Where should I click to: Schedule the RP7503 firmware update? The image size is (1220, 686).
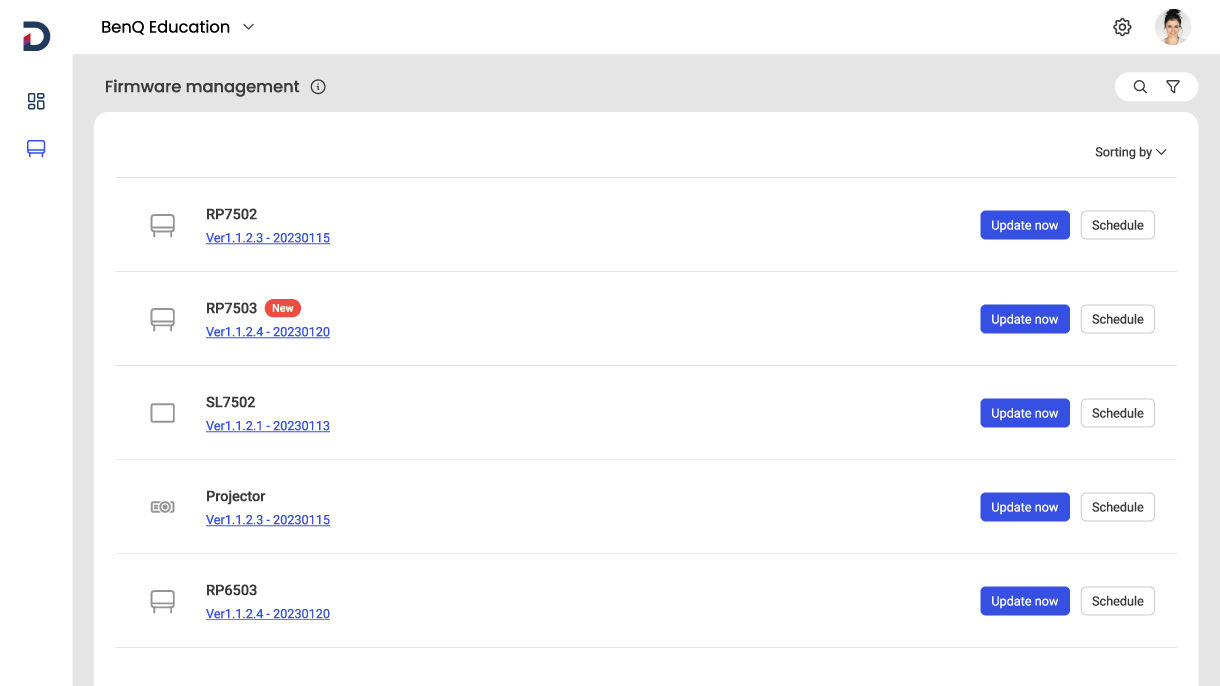pos(1117,319)
